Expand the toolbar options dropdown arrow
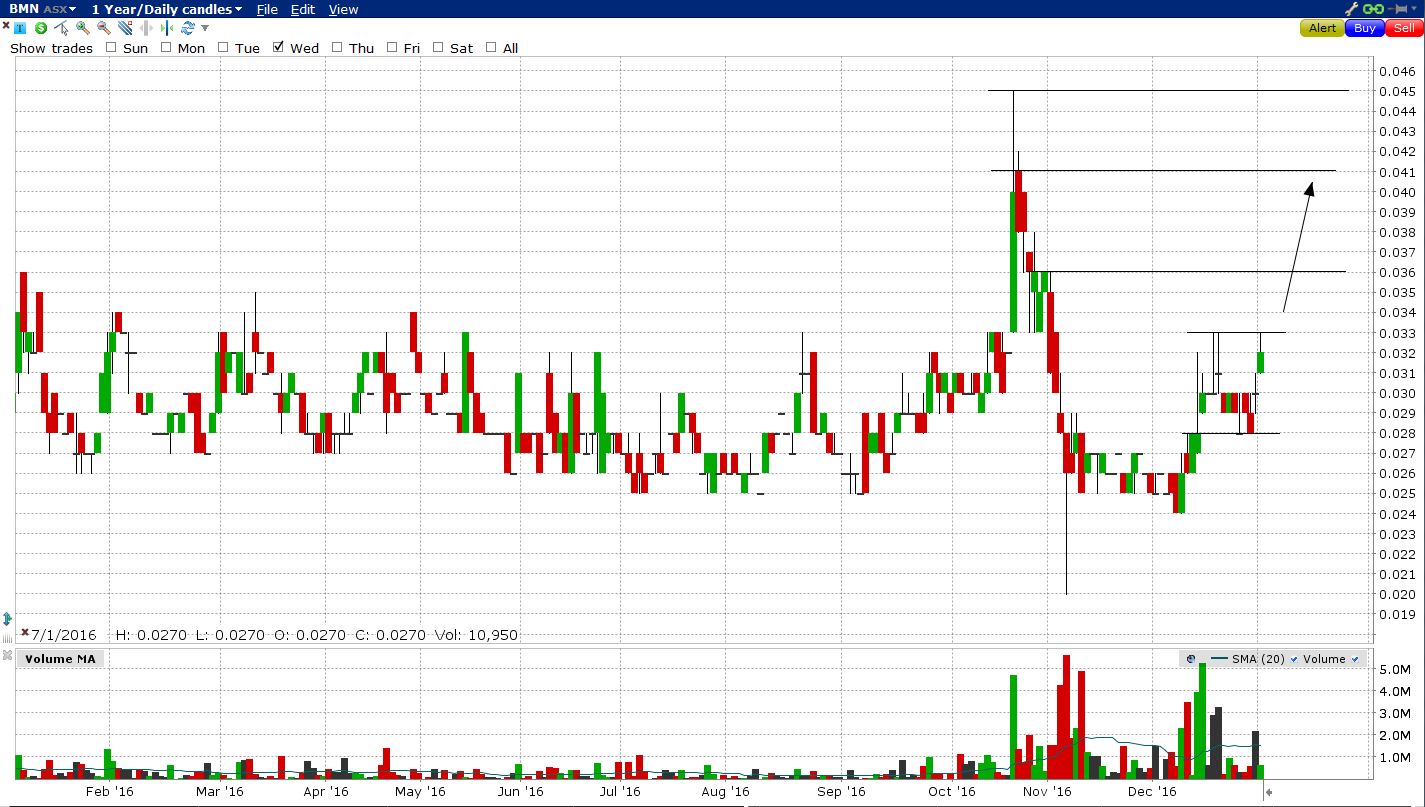1425x807 pixels. [x=205, y=28]
